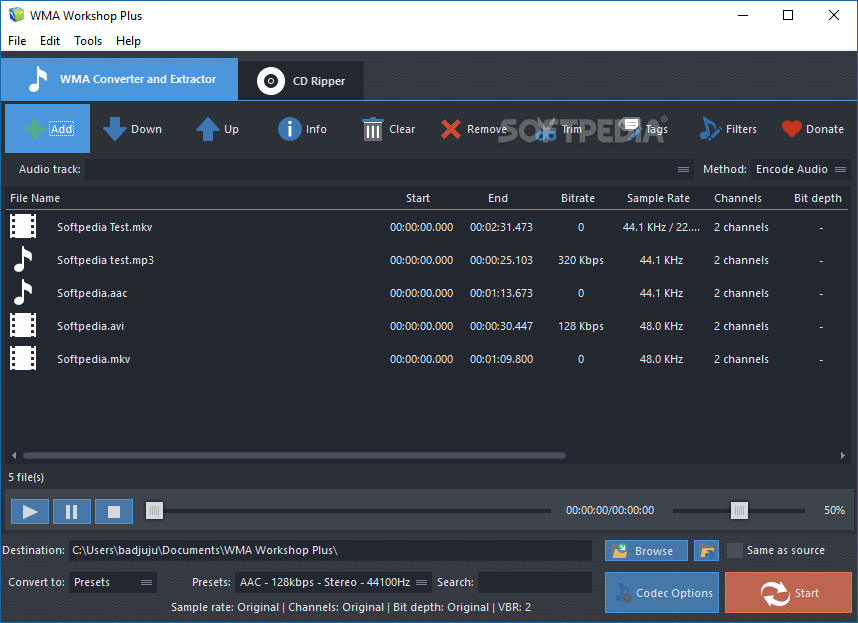Pause playback
Image resolution: width=858 pixels, height=623 pixels.
(x=72, y=511)
